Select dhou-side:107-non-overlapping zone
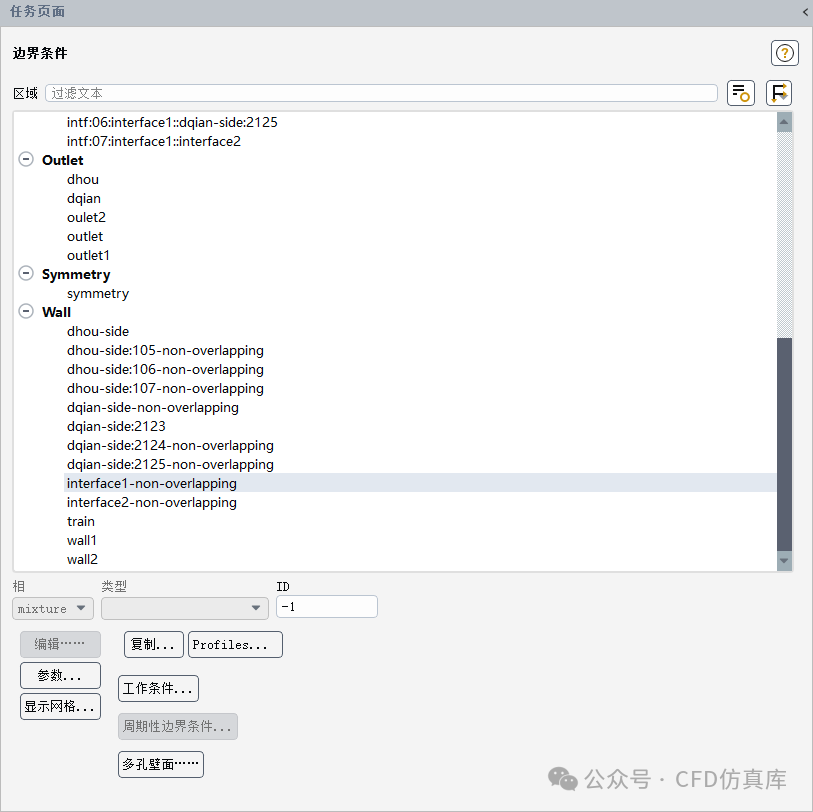Image resolution: width=813 pixels, height=812 pixels. point(165,388)
